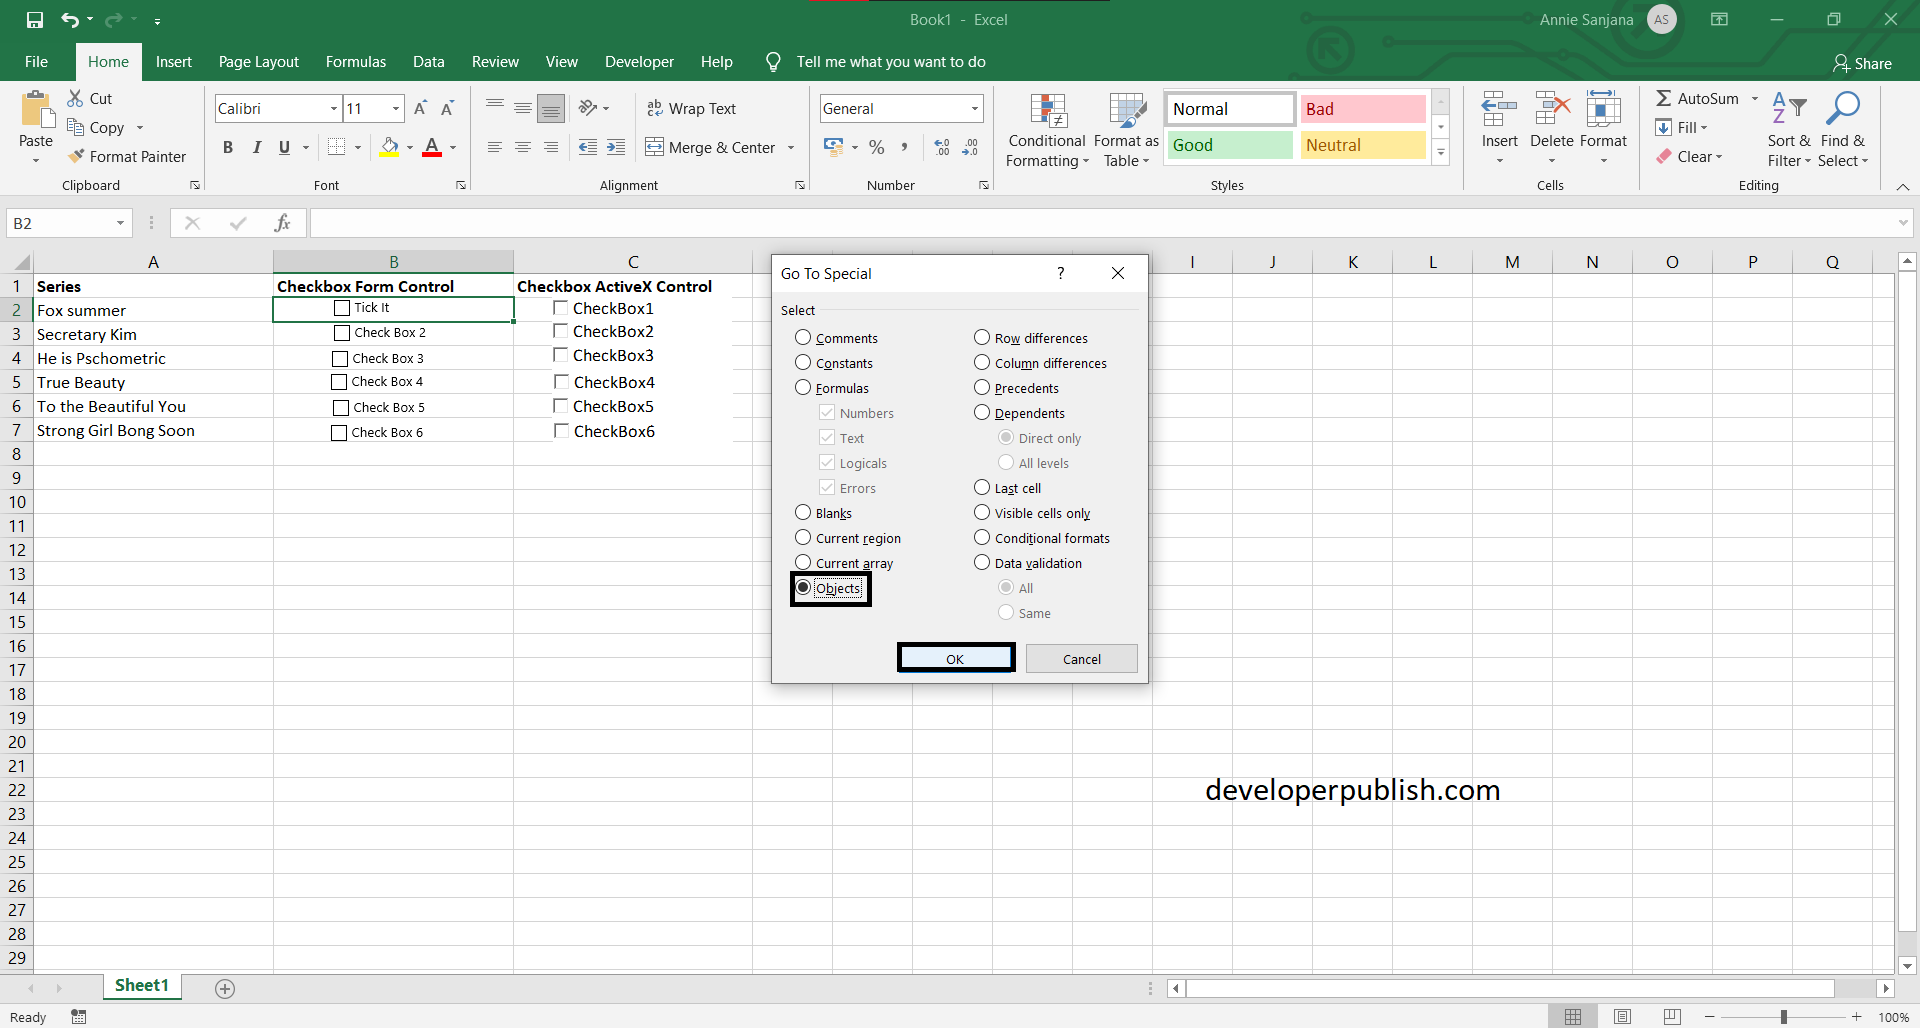Open the Developer ribbon tab
This screenshot has height=1028, width=1920.
click(x=639, y=62)
